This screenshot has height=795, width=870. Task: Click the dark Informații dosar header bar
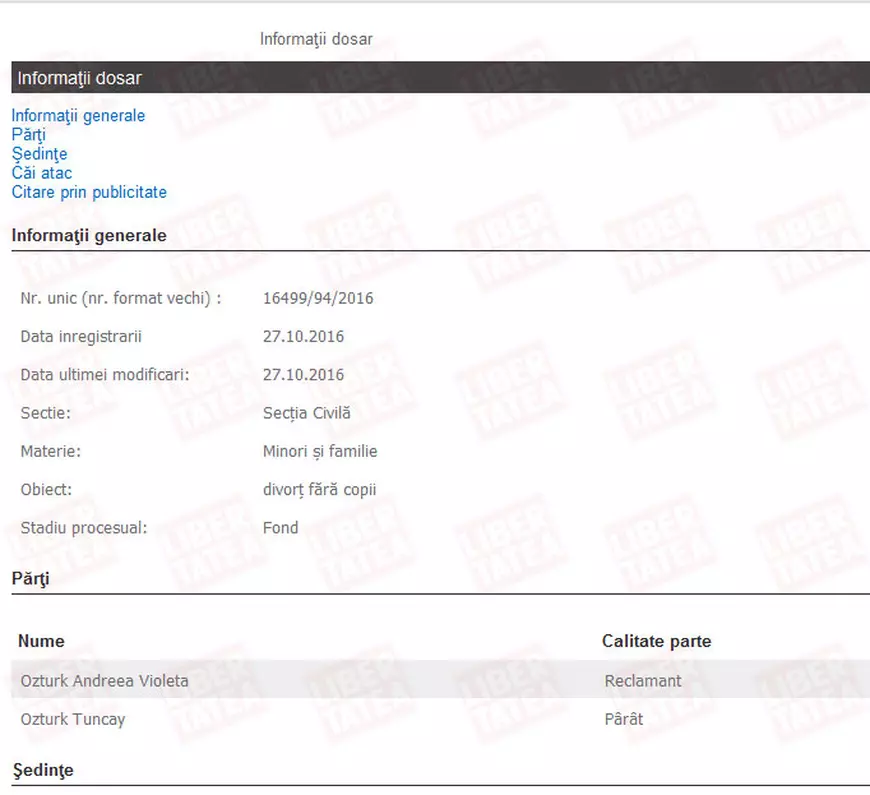(x=440, y=78)
